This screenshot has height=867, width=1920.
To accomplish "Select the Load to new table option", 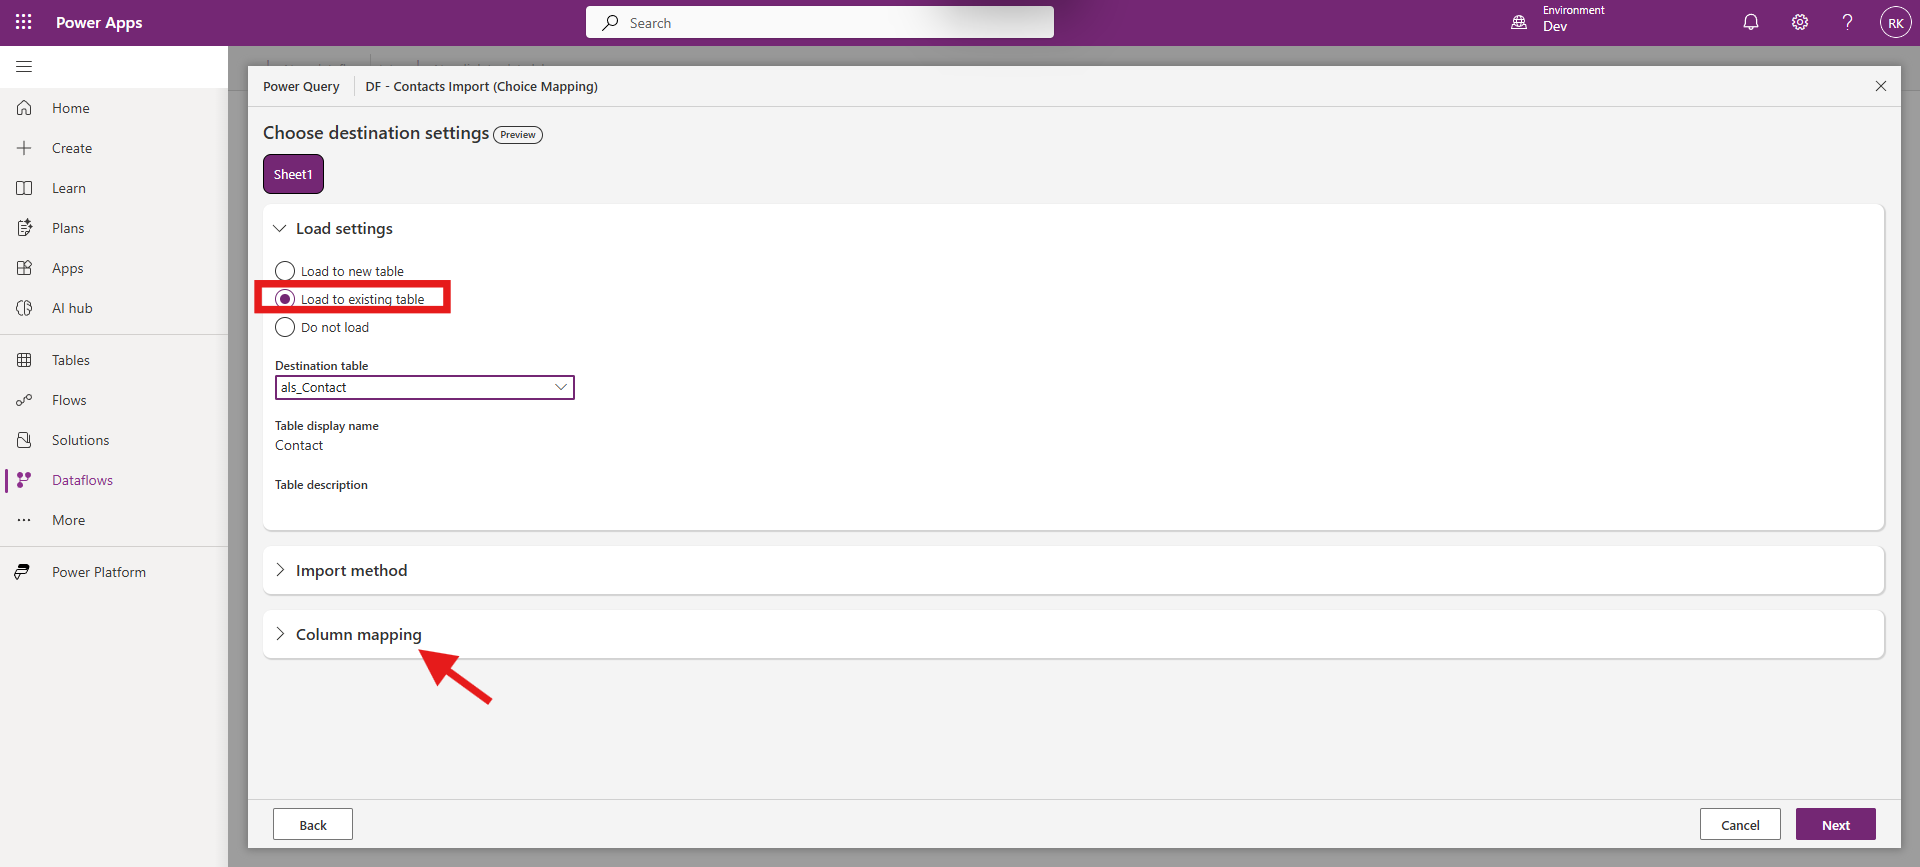I will coord(285,271).
